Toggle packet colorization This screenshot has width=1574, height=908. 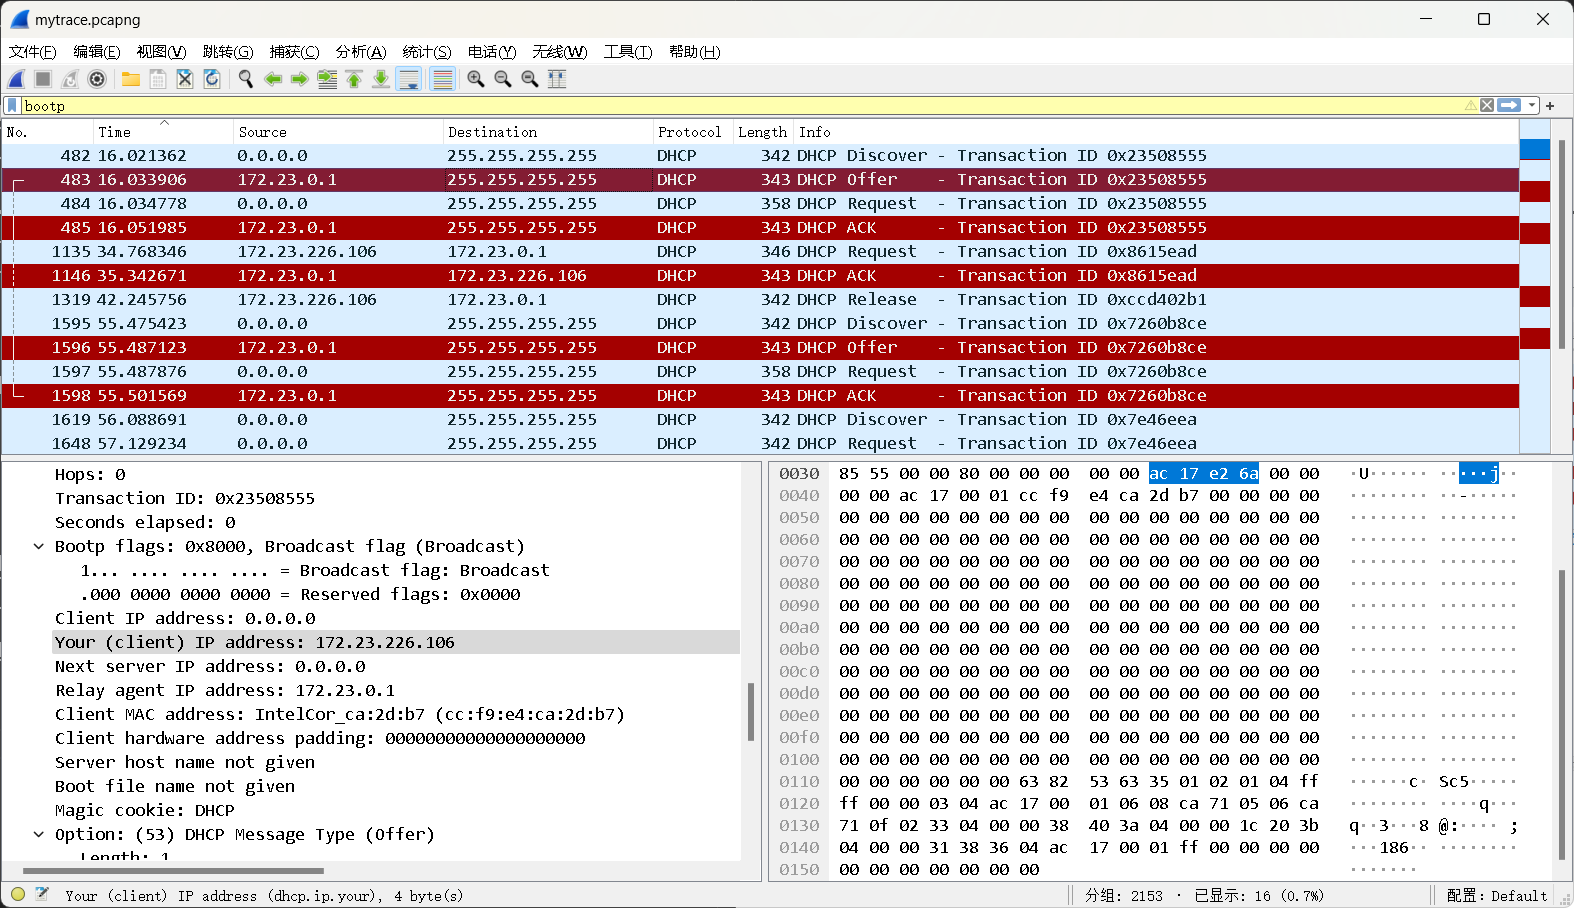coord(442,79)
